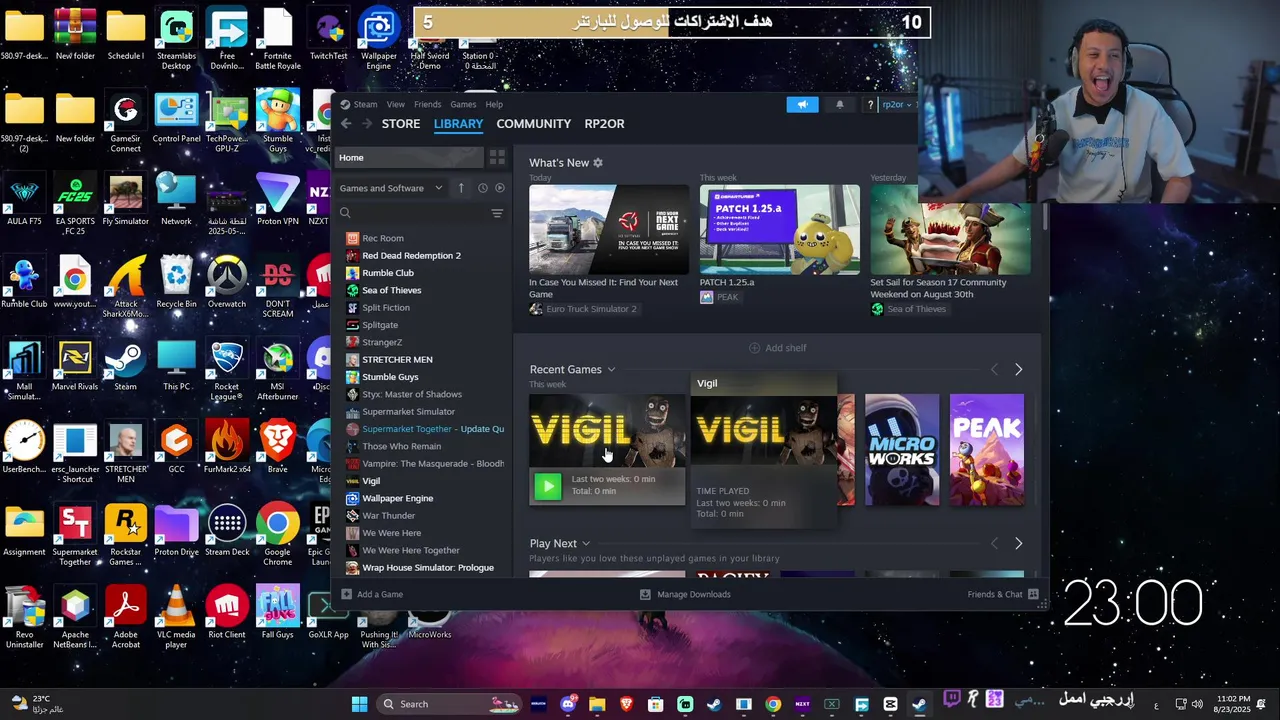1280x720 pixels.
Task: Open the RP2OR profile tab
Action: pos(604,124)
